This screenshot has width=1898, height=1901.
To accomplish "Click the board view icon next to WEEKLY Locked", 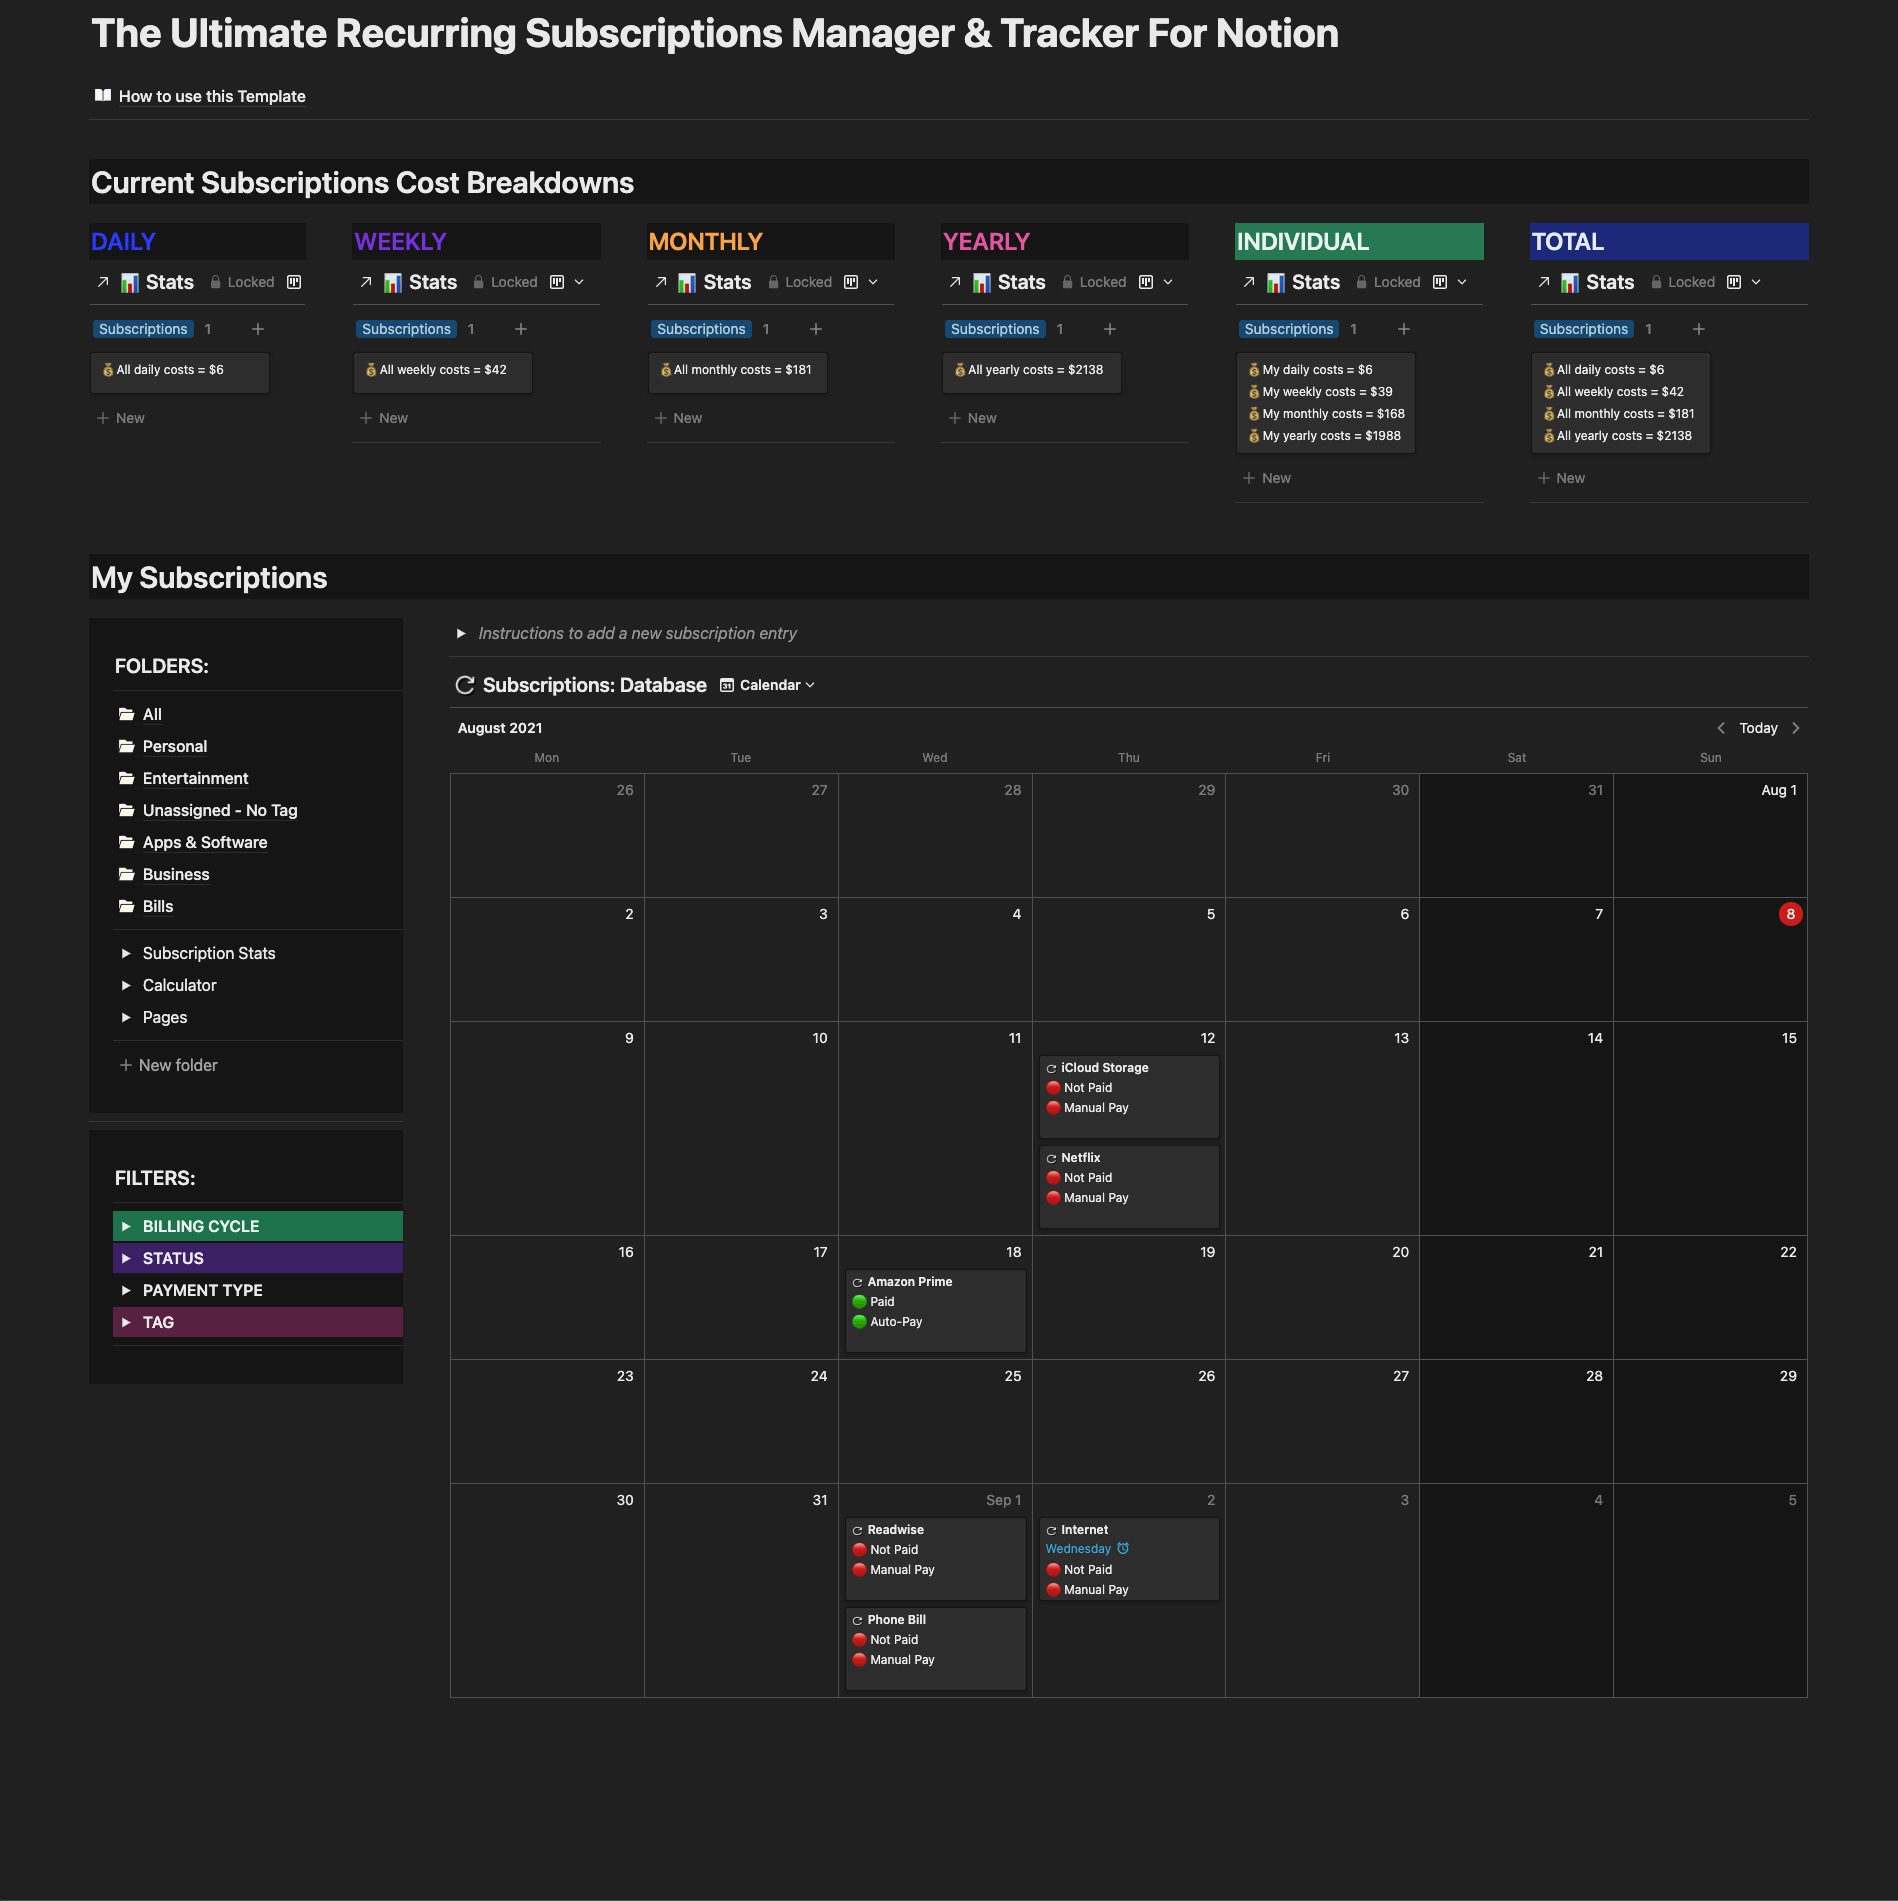I will coord(557,282).
